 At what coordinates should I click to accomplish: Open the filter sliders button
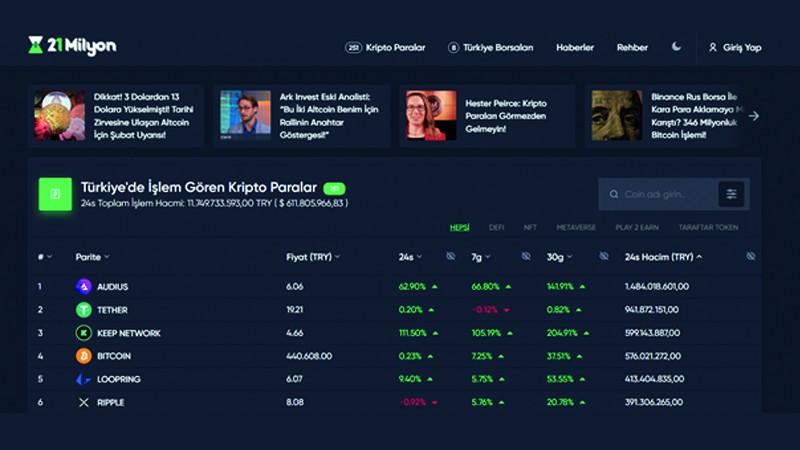(731, 194)
